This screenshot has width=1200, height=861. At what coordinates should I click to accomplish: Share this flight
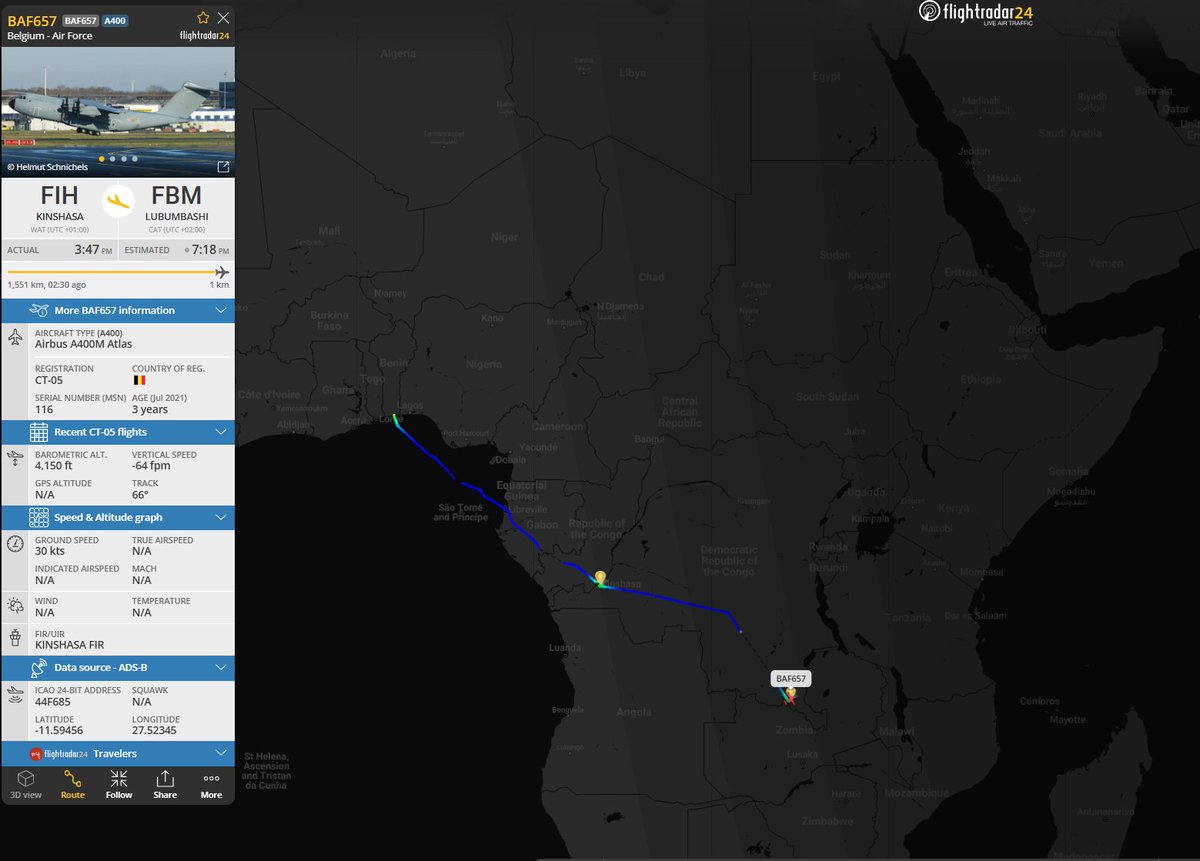(165, 784)
